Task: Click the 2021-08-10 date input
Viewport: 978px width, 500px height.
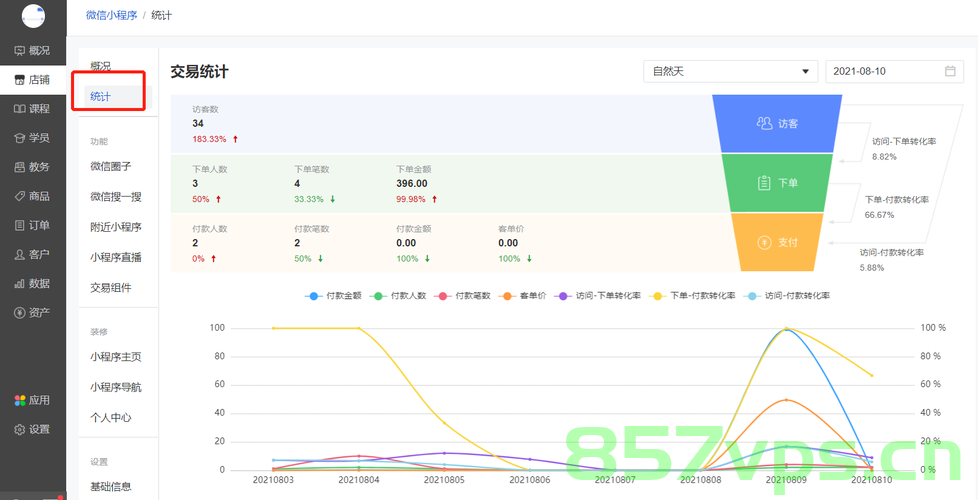Action: 894,71
